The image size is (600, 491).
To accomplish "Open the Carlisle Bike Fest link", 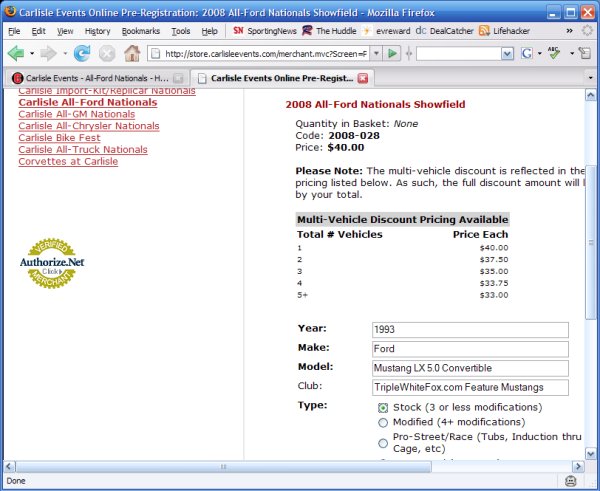I will (x=59, y=138).
